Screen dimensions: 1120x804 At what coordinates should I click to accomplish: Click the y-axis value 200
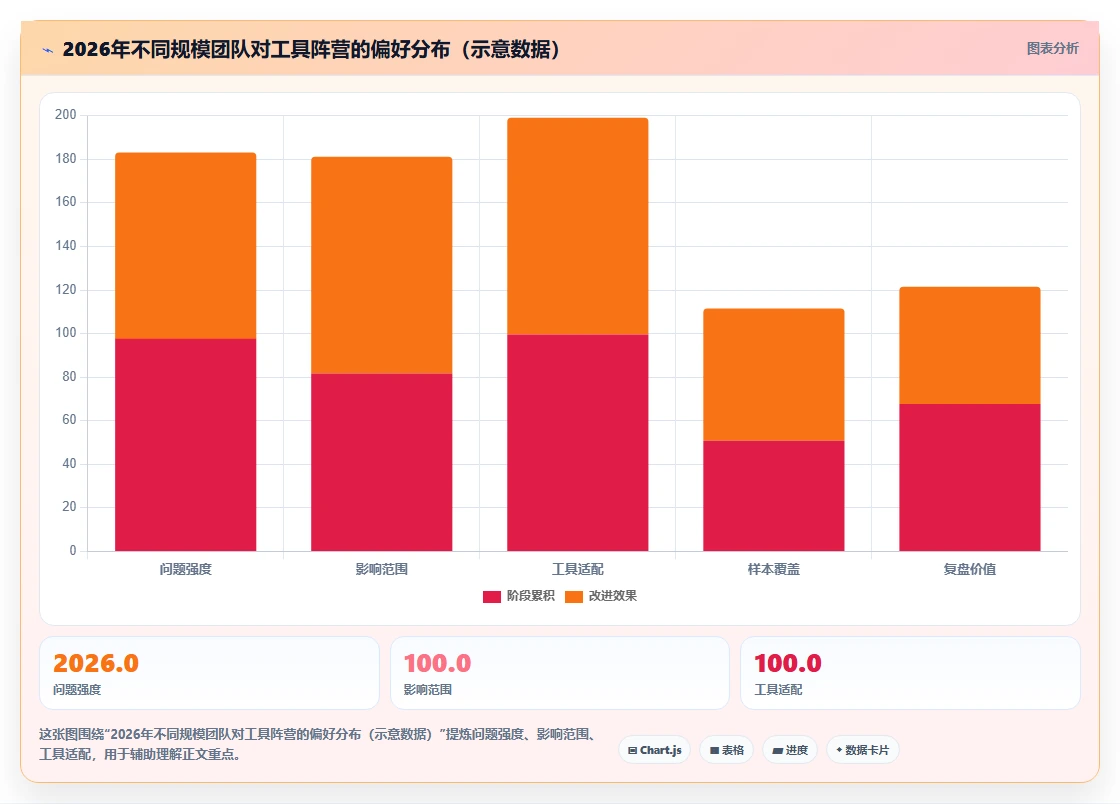click(66, 115)
